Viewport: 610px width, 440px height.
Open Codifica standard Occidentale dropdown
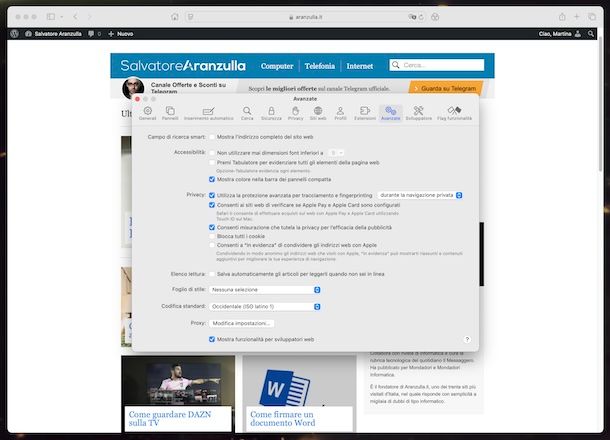pos(265,307)
